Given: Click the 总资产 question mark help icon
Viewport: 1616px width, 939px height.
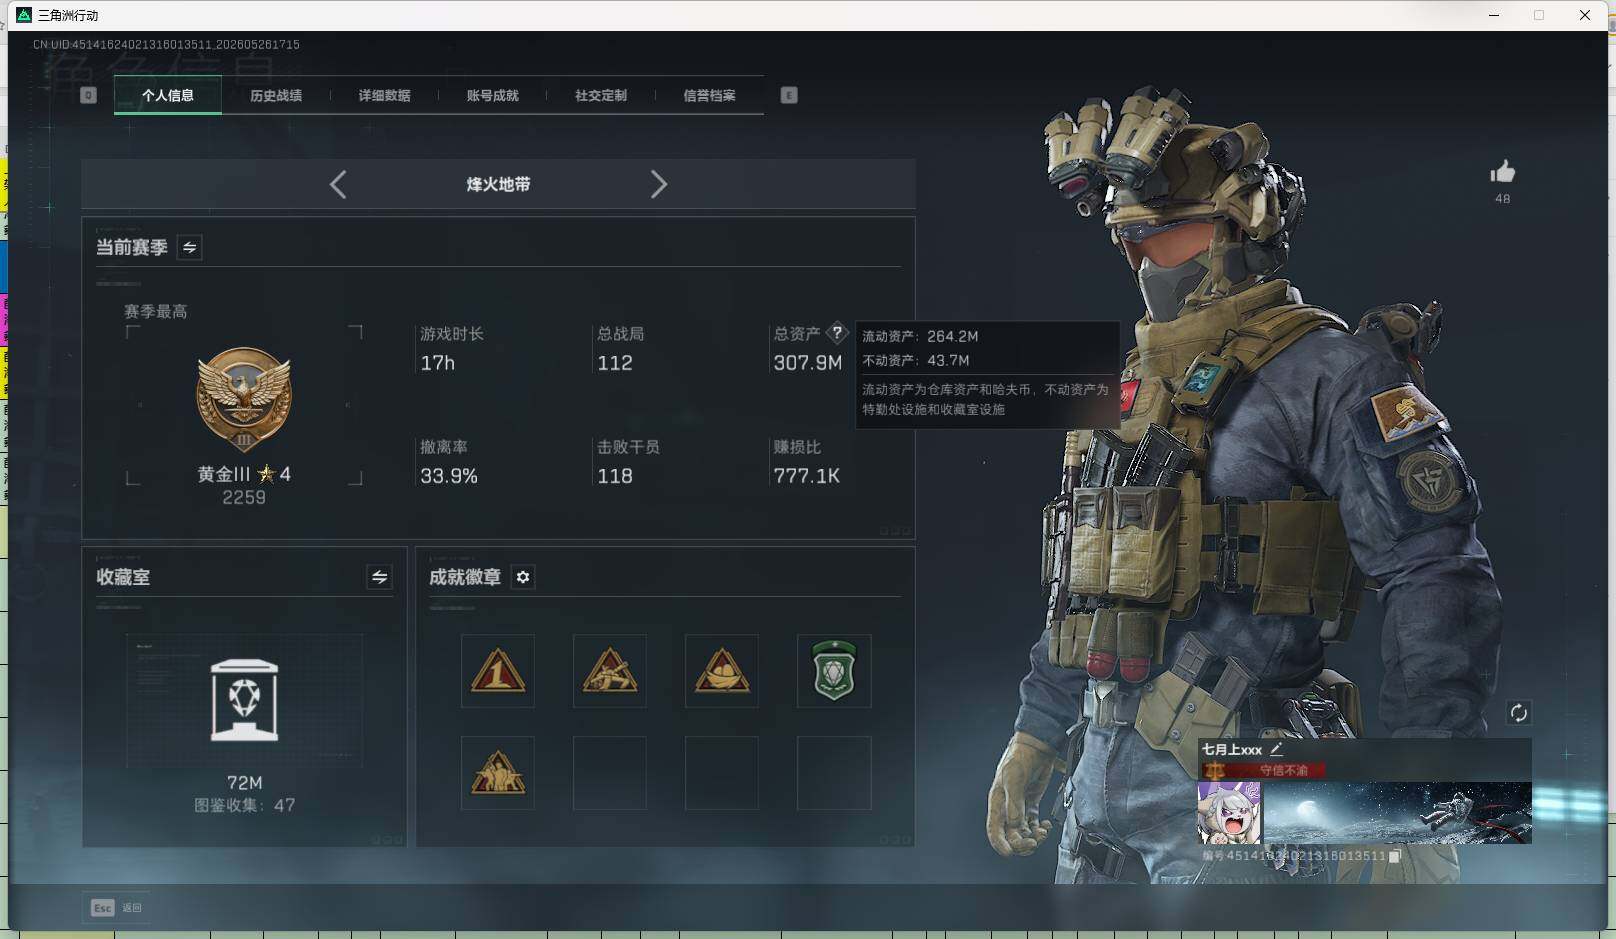Looking at the screenshot, I should (837, 333).
